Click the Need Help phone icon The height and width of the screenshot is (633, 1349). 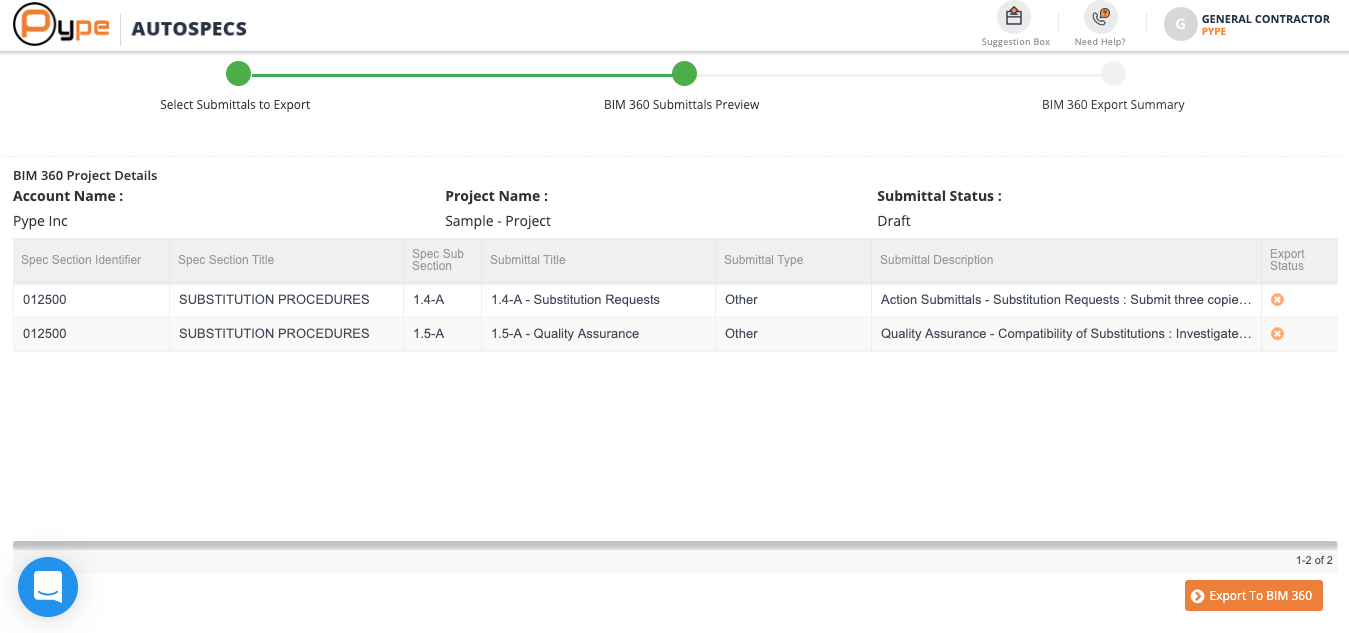[1100, 17]
